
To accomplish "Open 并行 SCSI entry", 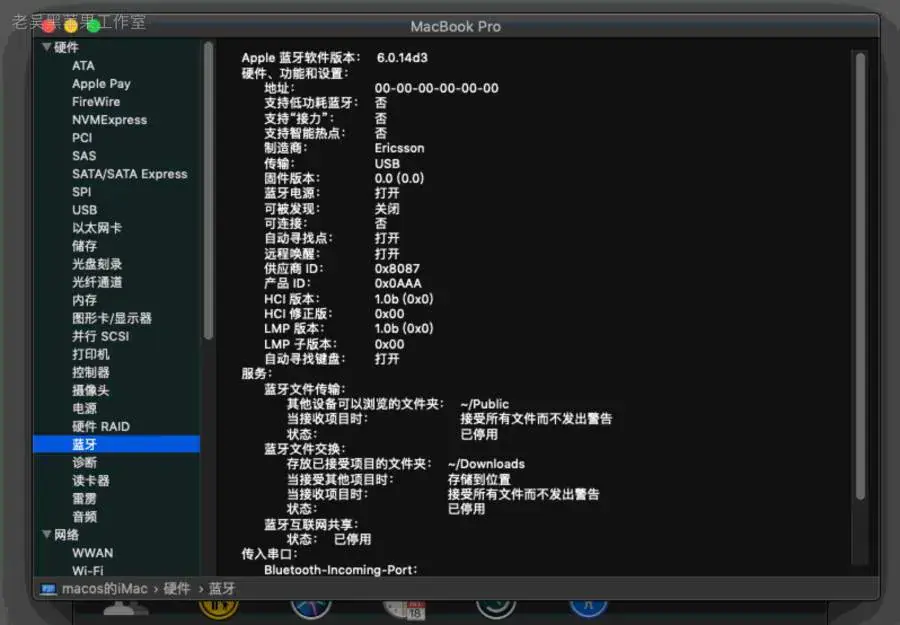I will (x=100, y=336).
